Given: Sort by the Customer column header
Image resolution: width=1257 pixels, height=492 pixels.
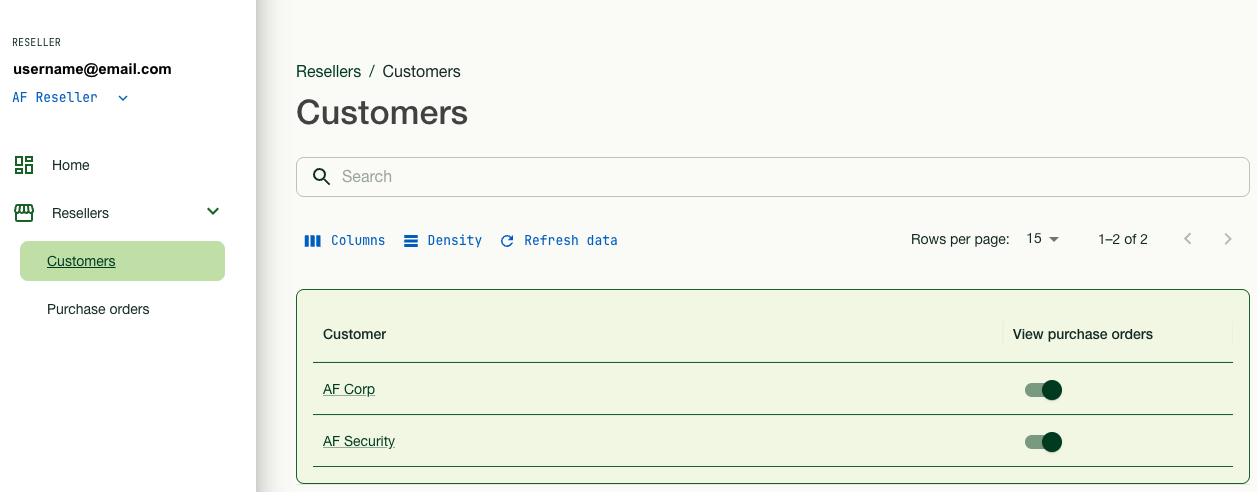Looking at the screenshot, I should point(355,334).
